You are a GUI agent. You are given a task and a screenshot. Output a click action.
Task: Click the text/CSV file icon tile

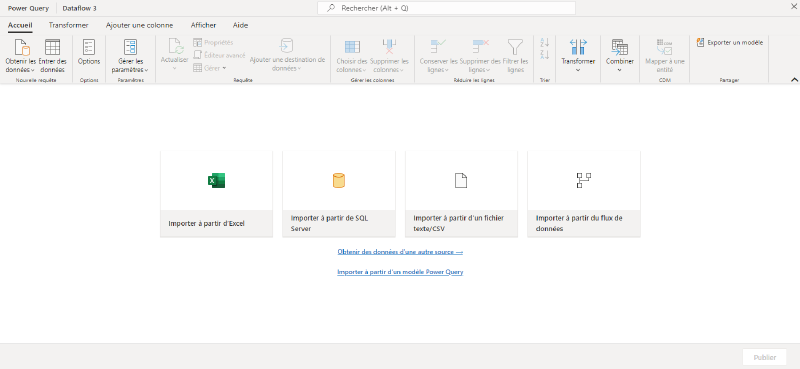click(461, 180)
